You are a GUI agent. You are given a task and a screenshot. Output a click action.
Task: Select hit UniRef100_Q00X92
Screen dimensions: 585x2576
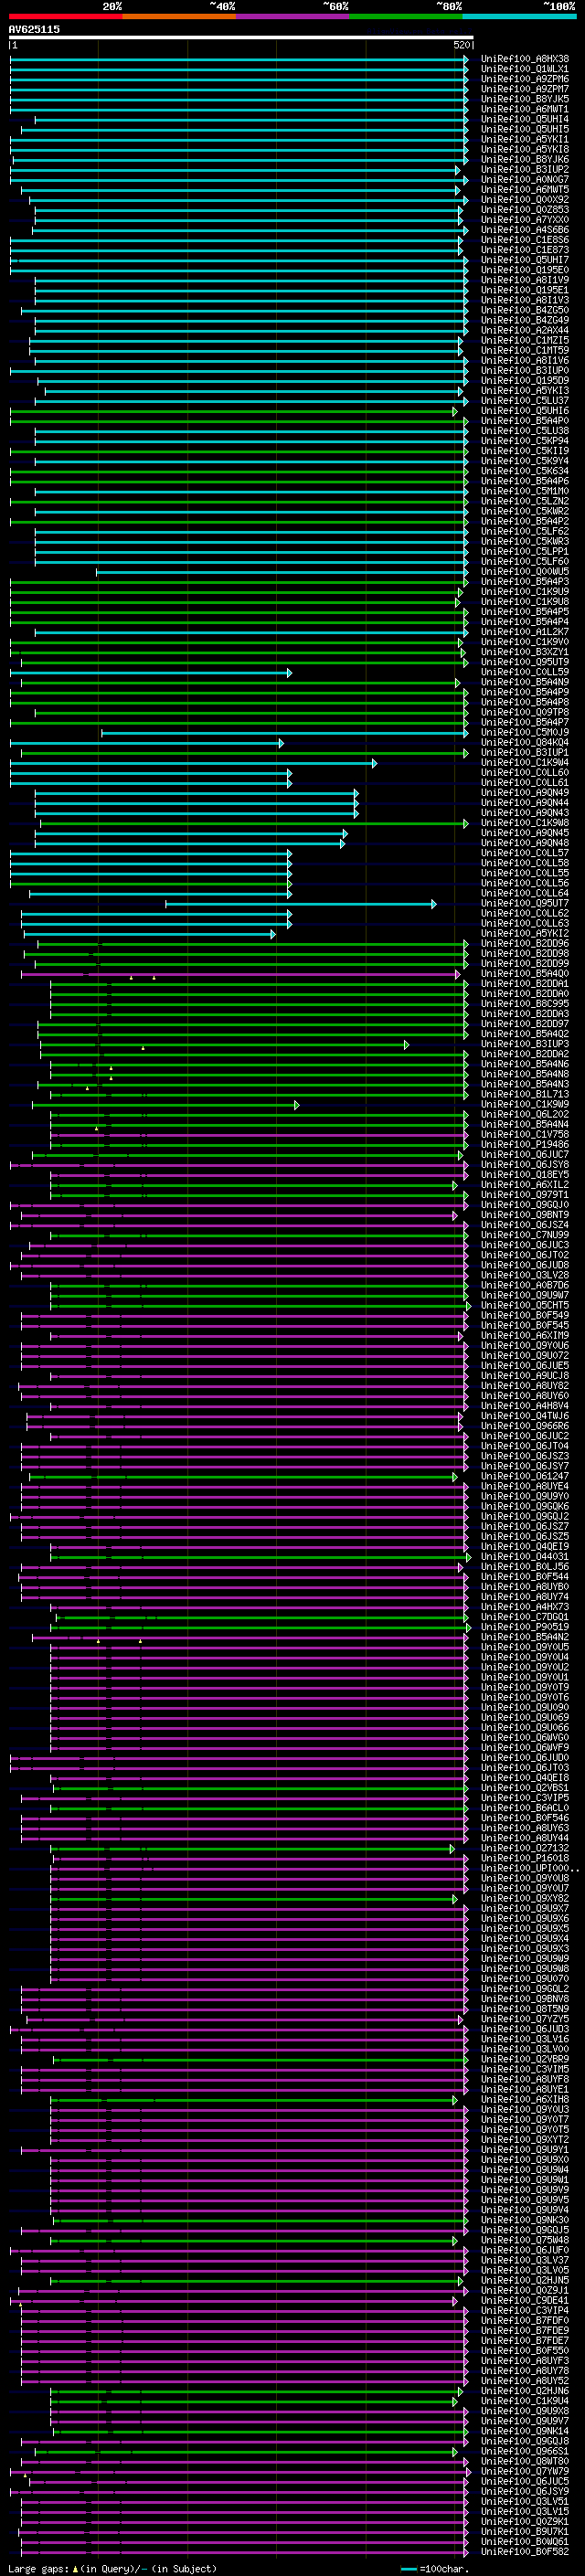click(525, 200)
